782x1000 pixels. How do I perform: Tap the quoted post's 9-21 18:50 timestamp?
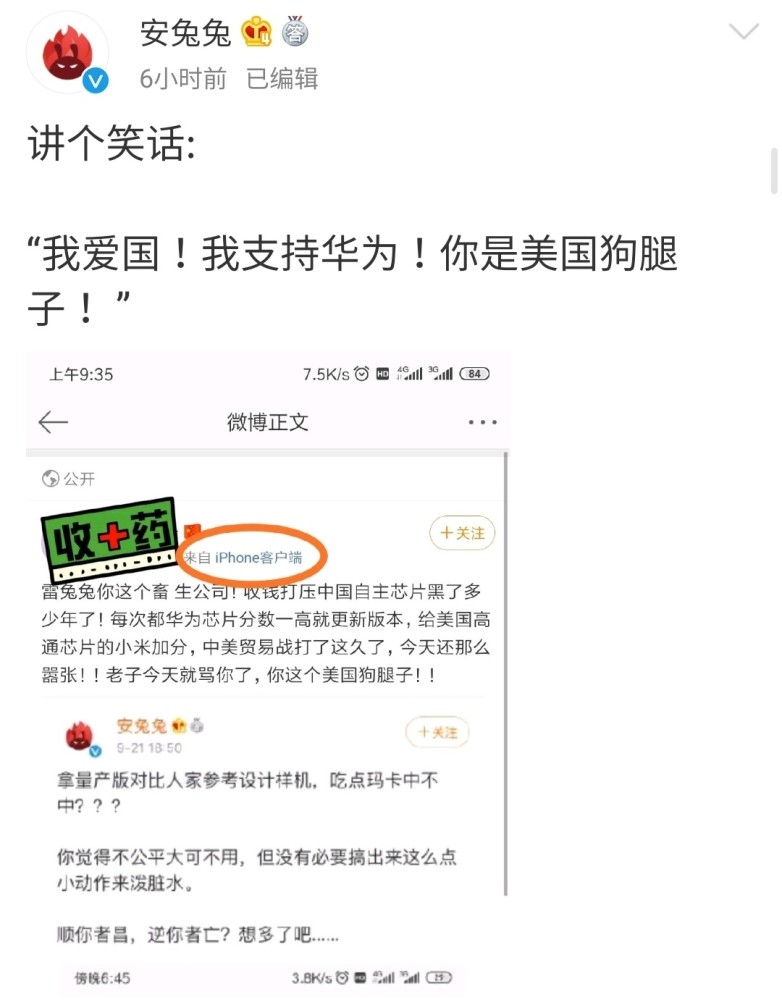pos(149,747)
